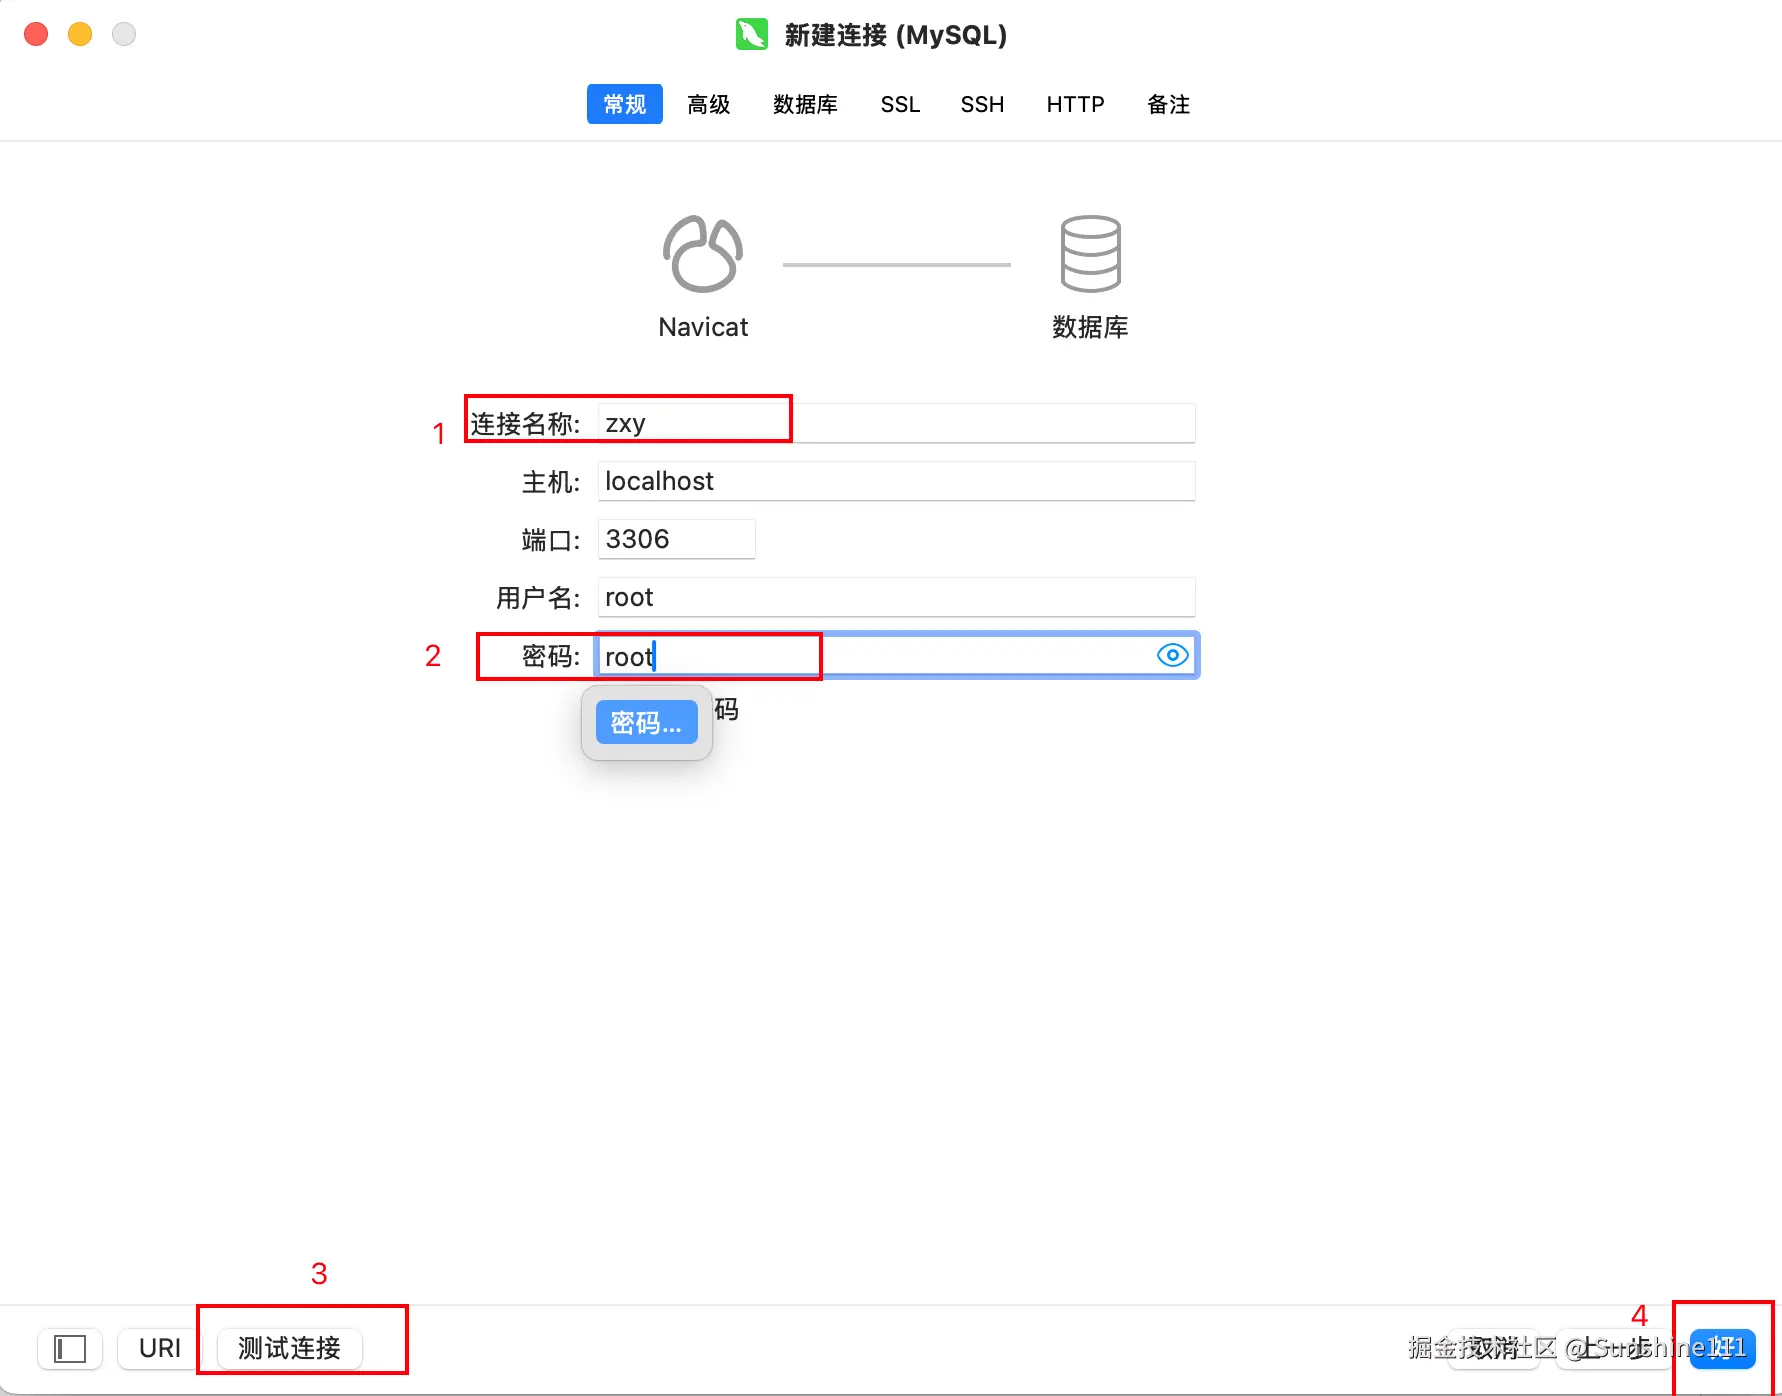1782x1396 pixels.
Task: Minimize the window with the yellow button
Action: point(80,34)
